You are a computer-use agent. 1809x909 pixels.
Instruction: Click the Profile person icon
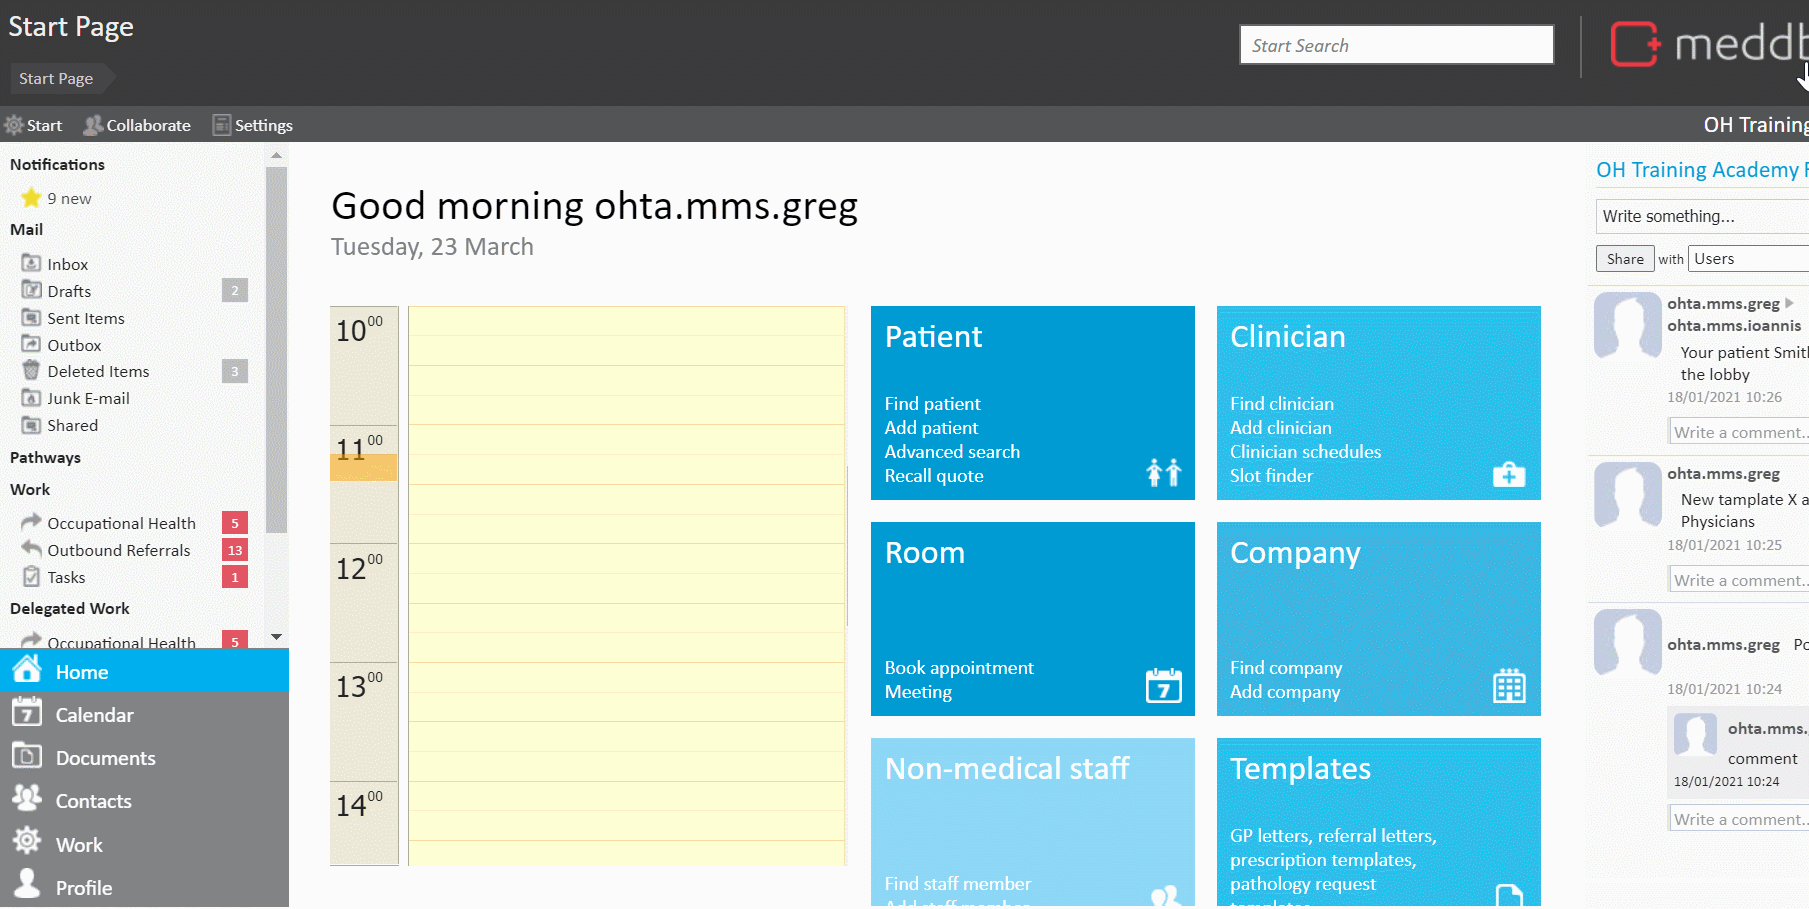(x=27, y=885)
